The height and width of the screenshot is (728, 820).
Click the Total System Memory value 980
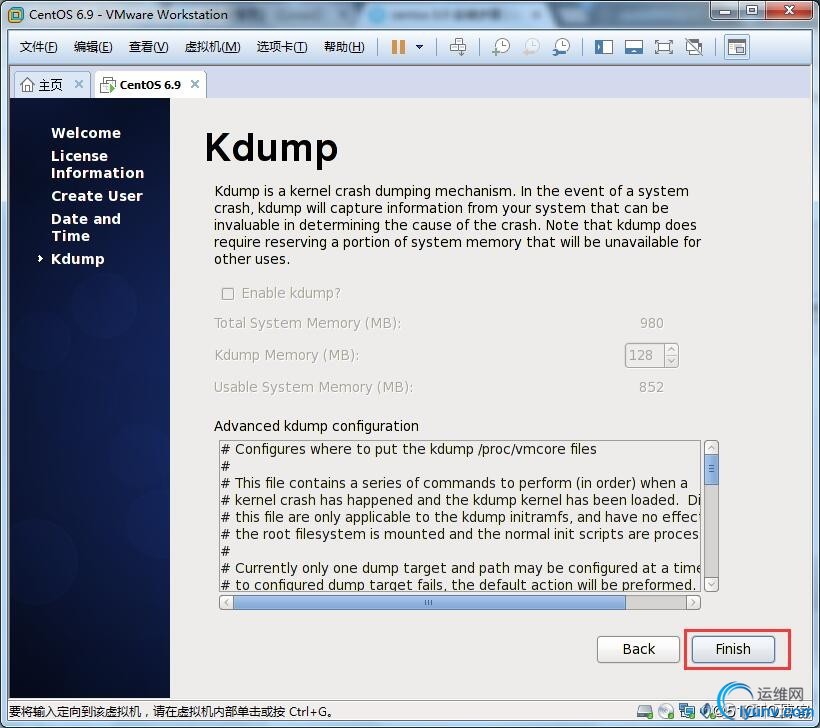click(x=652, y=324)
